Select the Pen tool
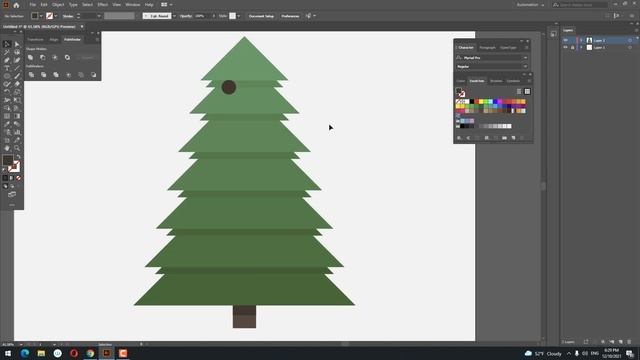640x360 pixels. coord(7,60)
